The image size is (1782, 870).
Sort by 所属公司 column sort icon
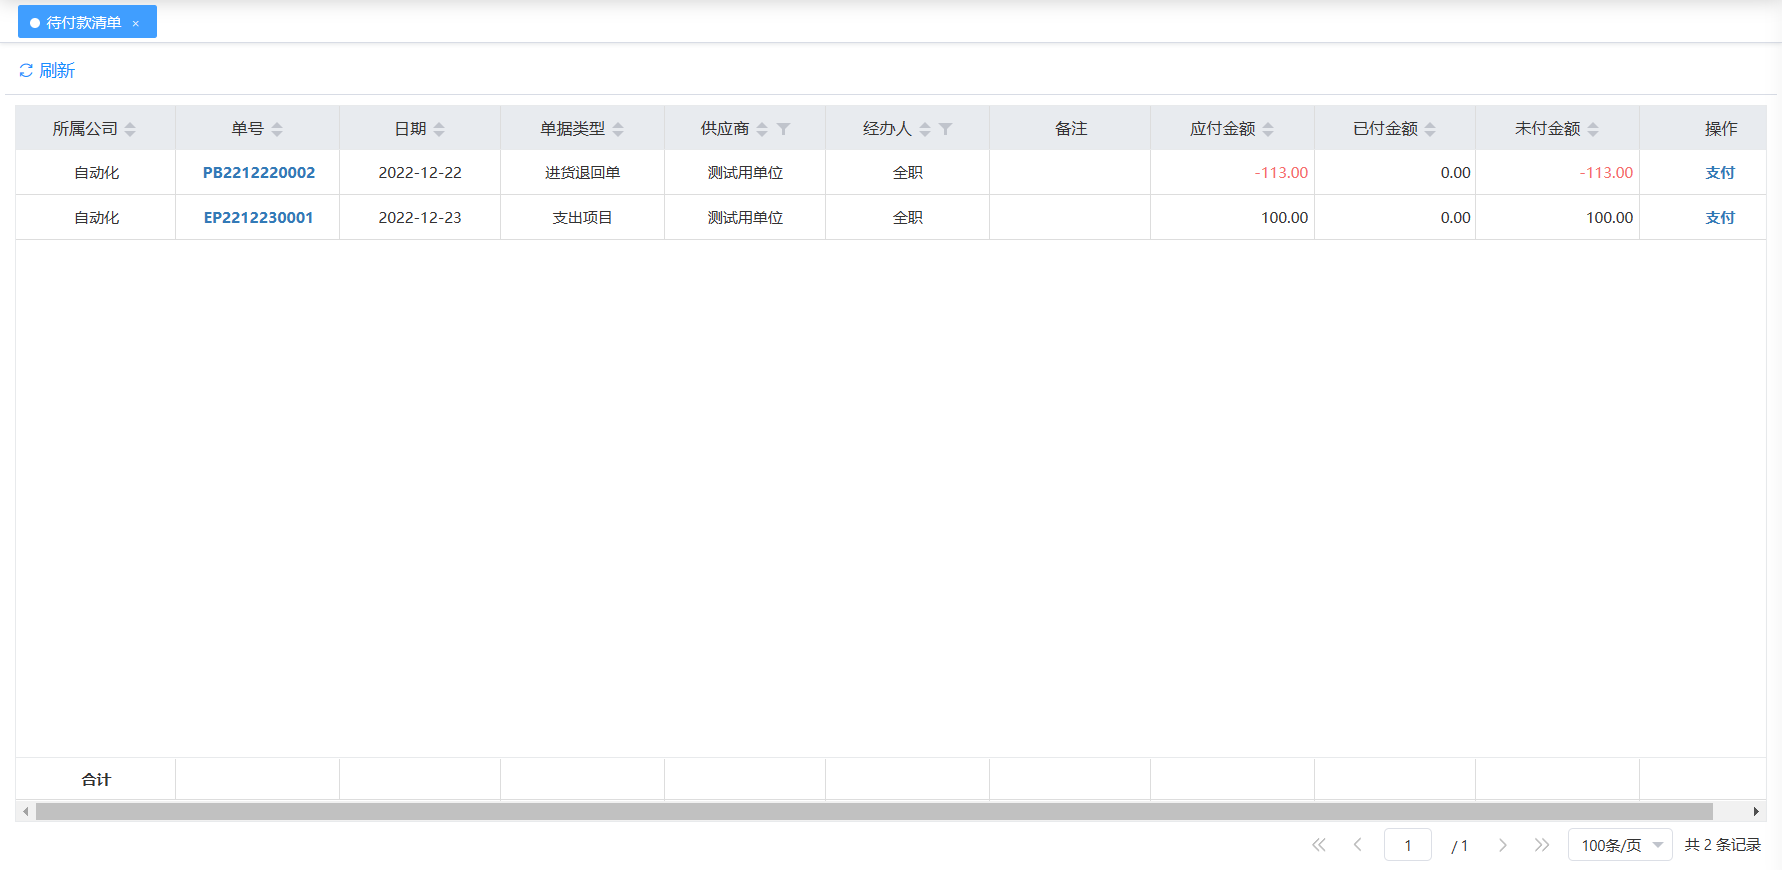[130, 129]
